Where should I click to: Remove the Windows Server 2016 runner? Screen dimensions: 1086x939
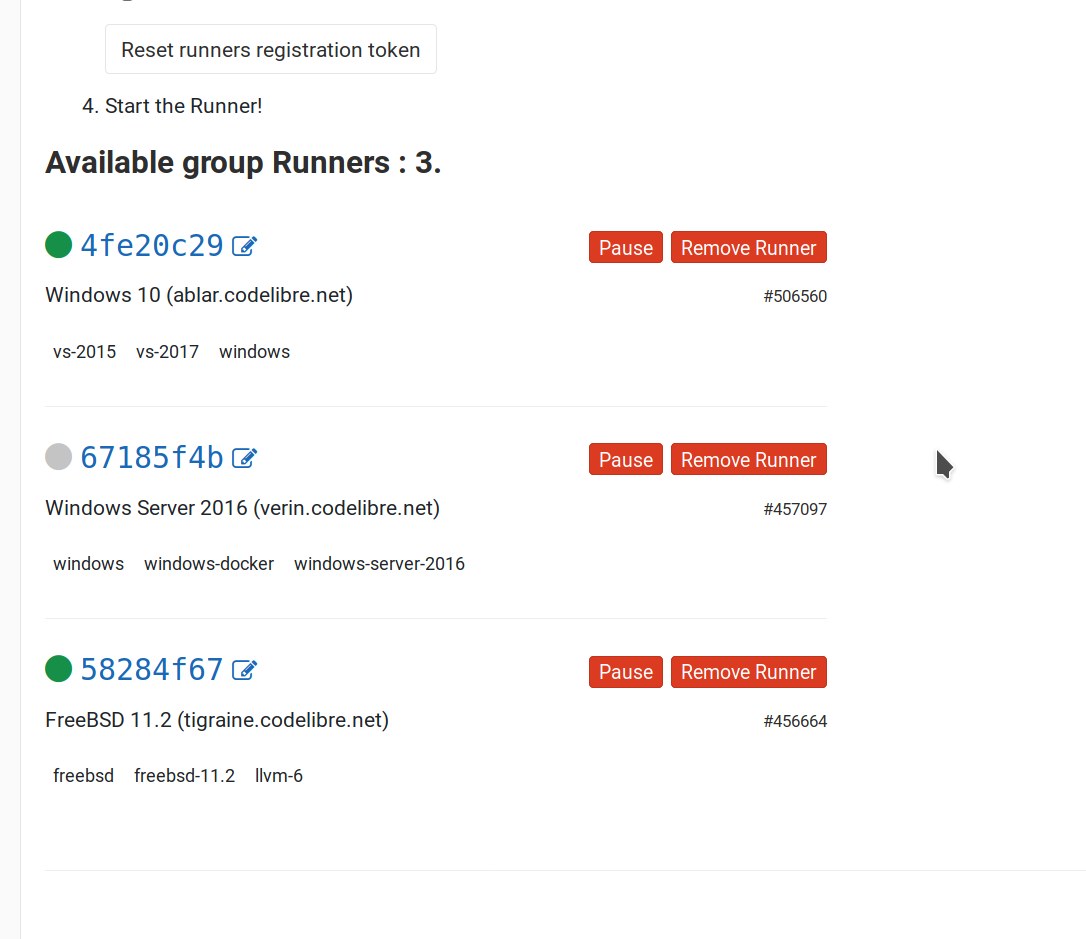pos(749,459)
